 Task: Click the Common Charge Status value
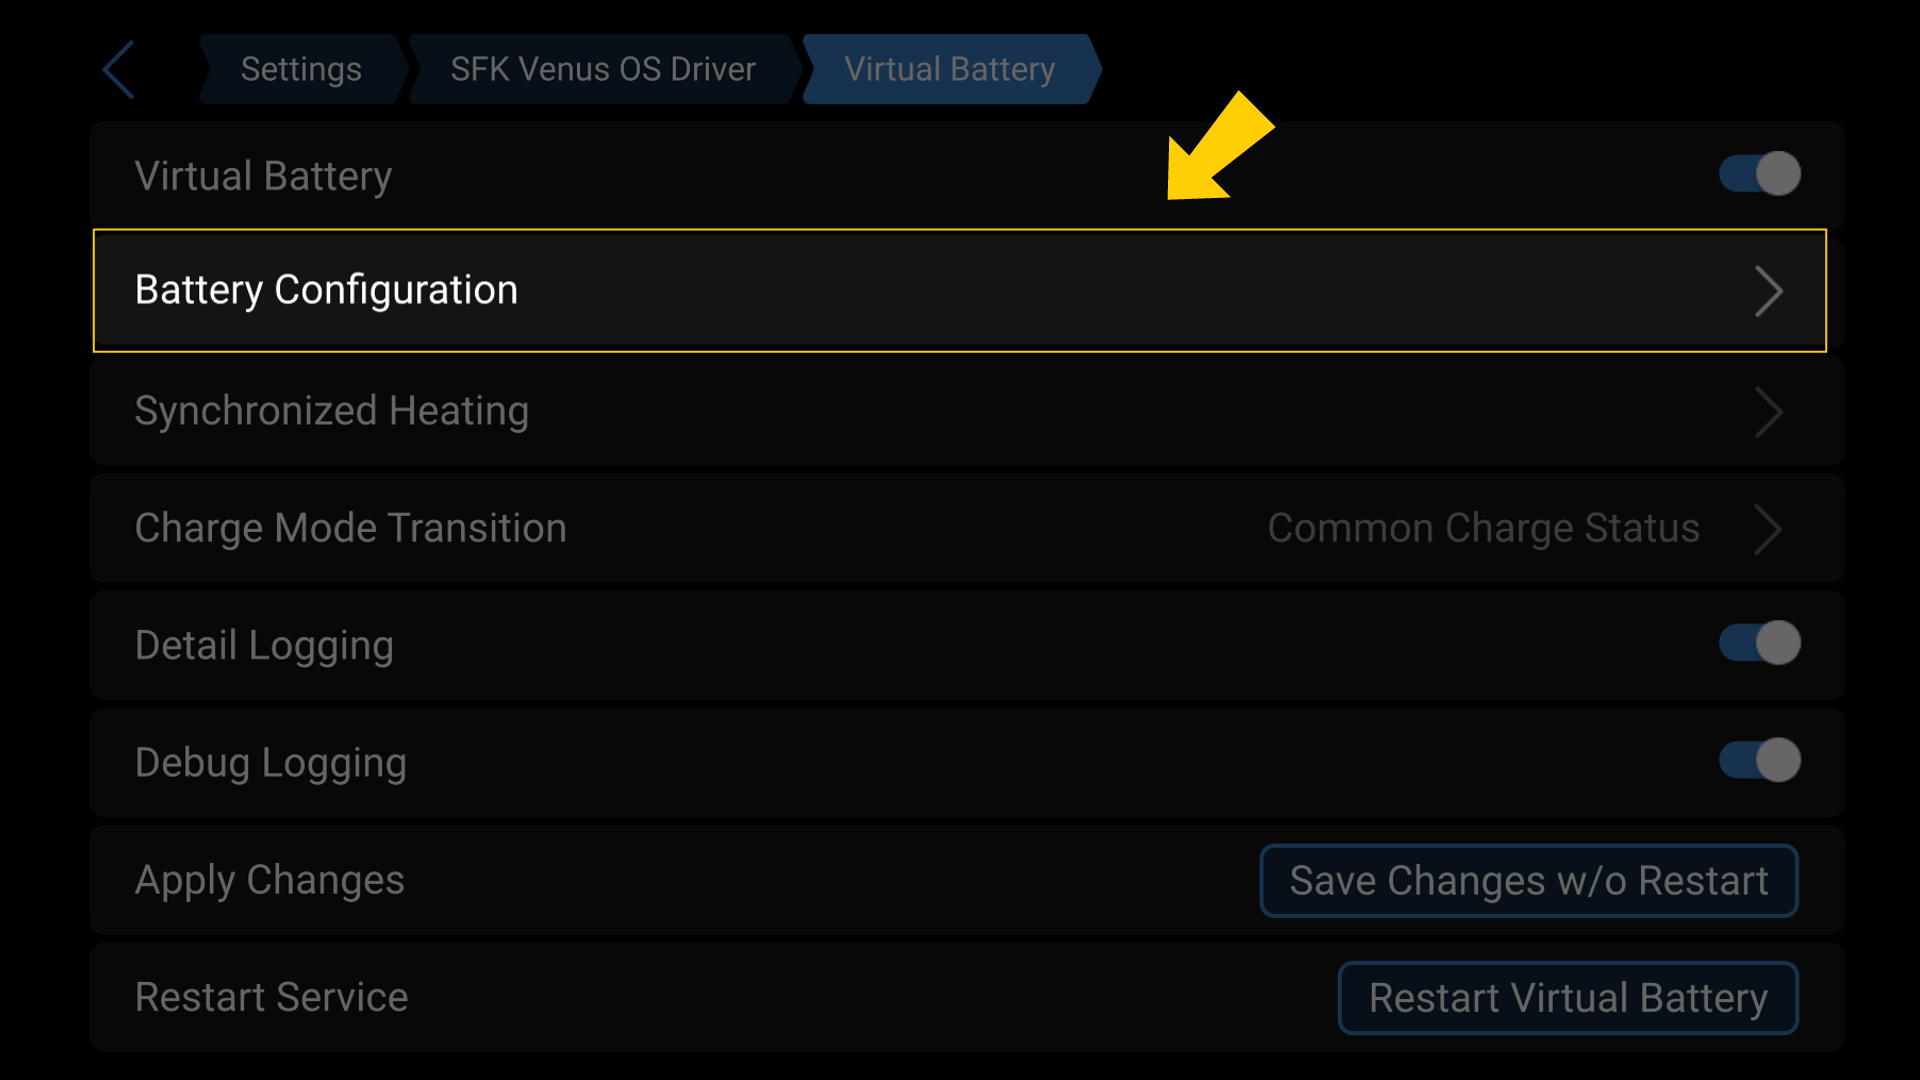[x=1483, y=529]
